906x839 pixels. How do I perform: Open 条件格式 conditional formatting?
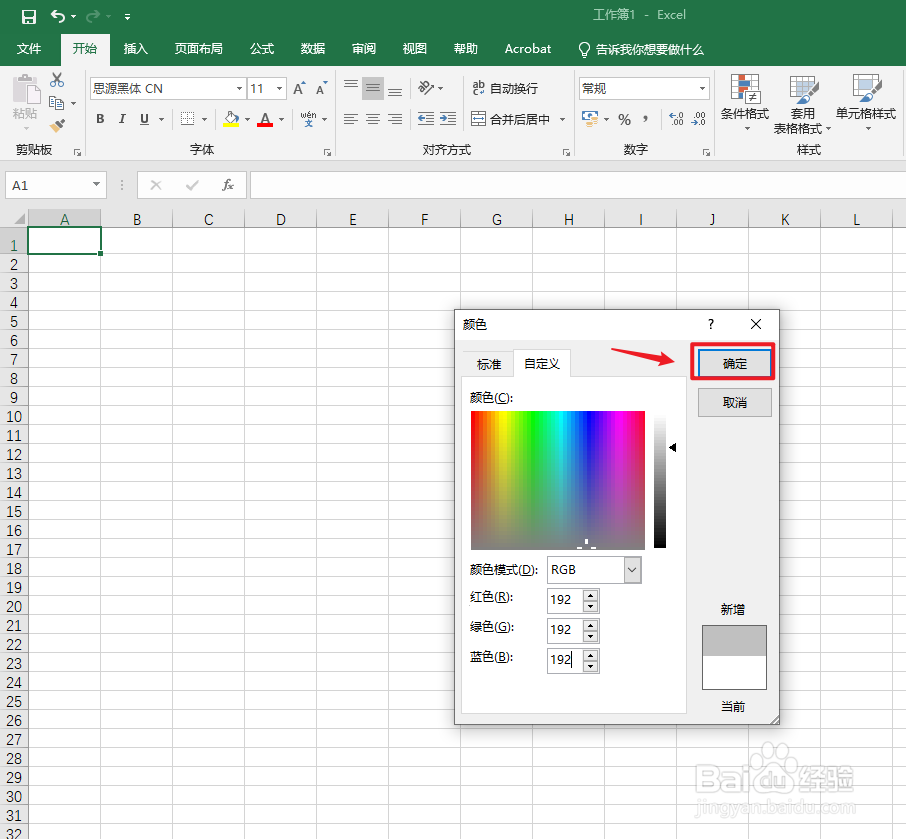coord(745,103)
